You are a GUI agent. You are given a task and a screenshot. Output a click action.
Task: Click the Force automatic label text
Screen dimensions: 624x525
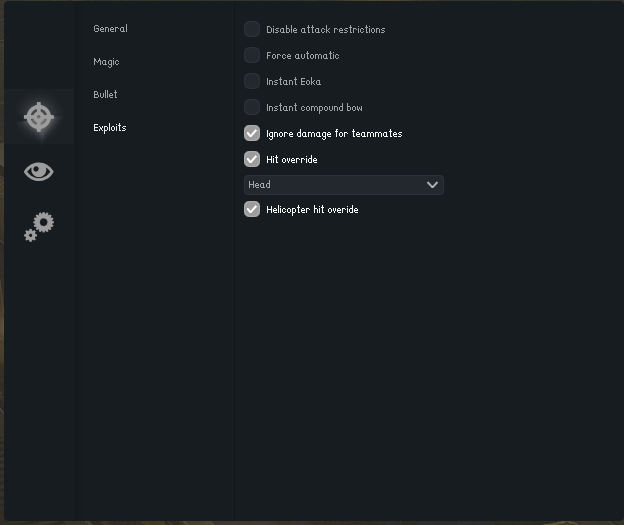click(303, 56)
